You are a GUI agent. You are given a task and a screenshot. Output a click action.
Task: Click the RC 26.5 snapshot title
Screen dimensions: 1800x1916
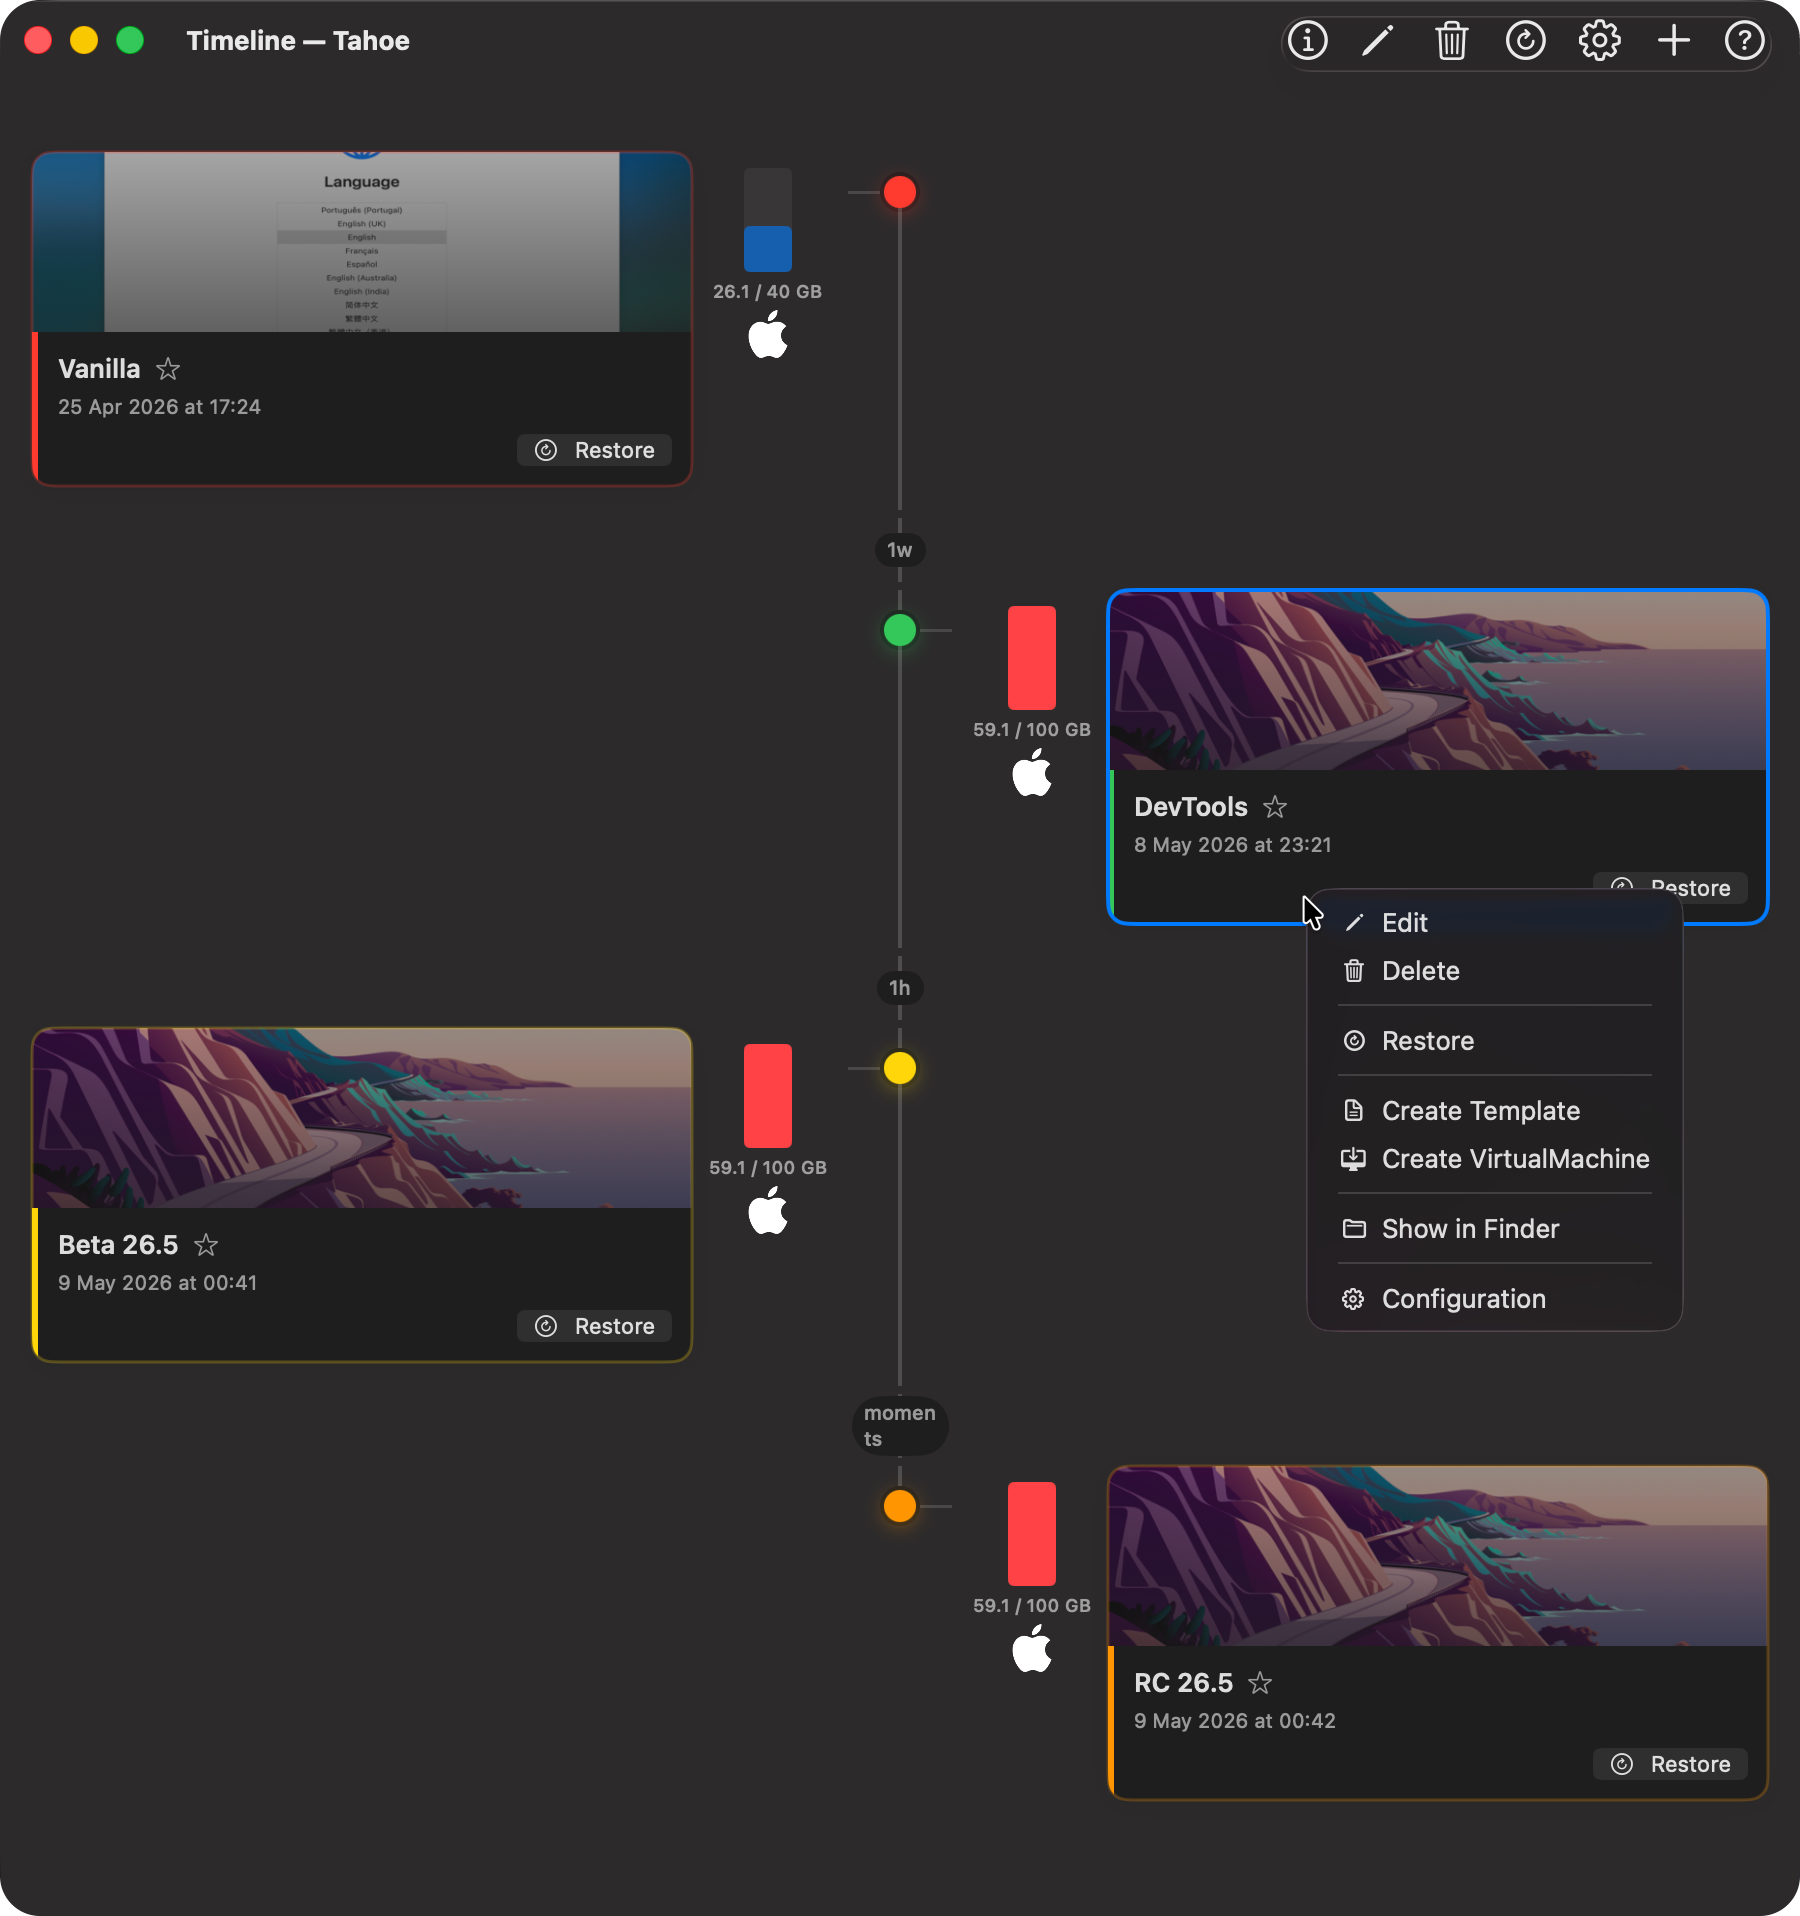[x=1183, y=1683]
